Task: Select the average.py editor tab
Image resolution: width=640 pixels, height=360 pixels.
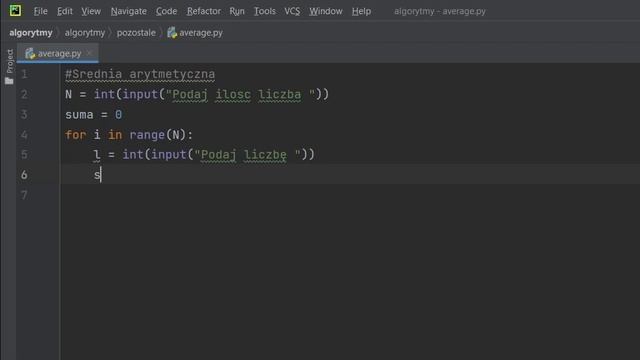Action: point(59,53)
